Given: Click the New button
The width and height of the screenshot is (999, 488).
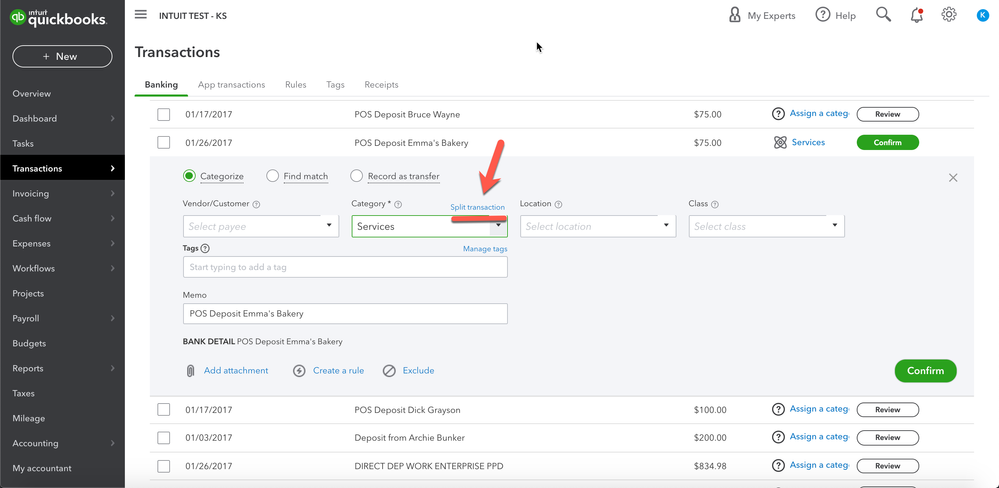Looking at the screenshot, I should [x=62, y=57].
